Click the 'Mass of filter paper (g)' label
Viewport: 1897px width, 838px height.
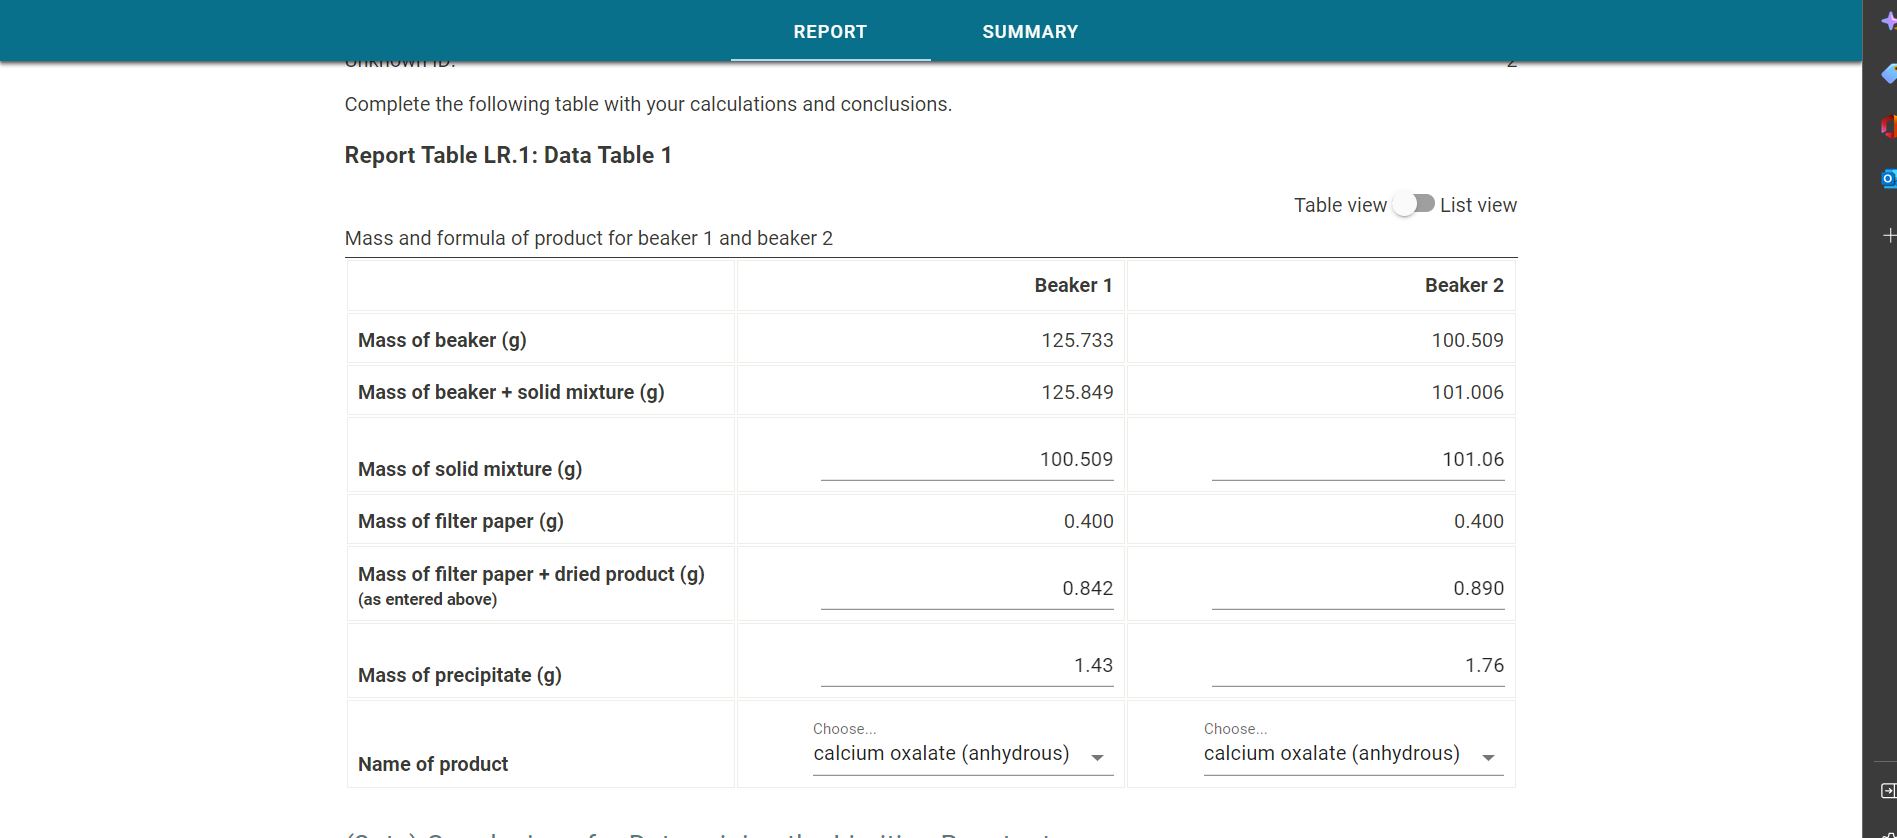point(461,521)
